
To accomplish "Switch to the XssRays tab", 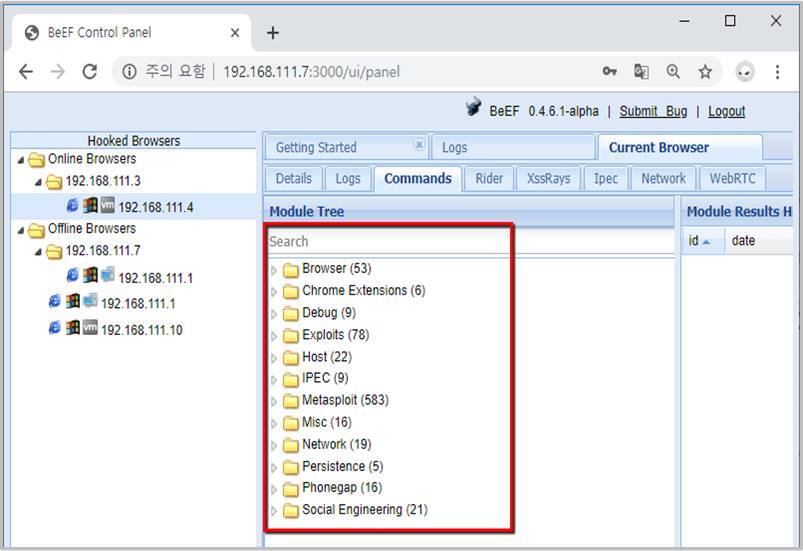I will (x=548, y=178).
